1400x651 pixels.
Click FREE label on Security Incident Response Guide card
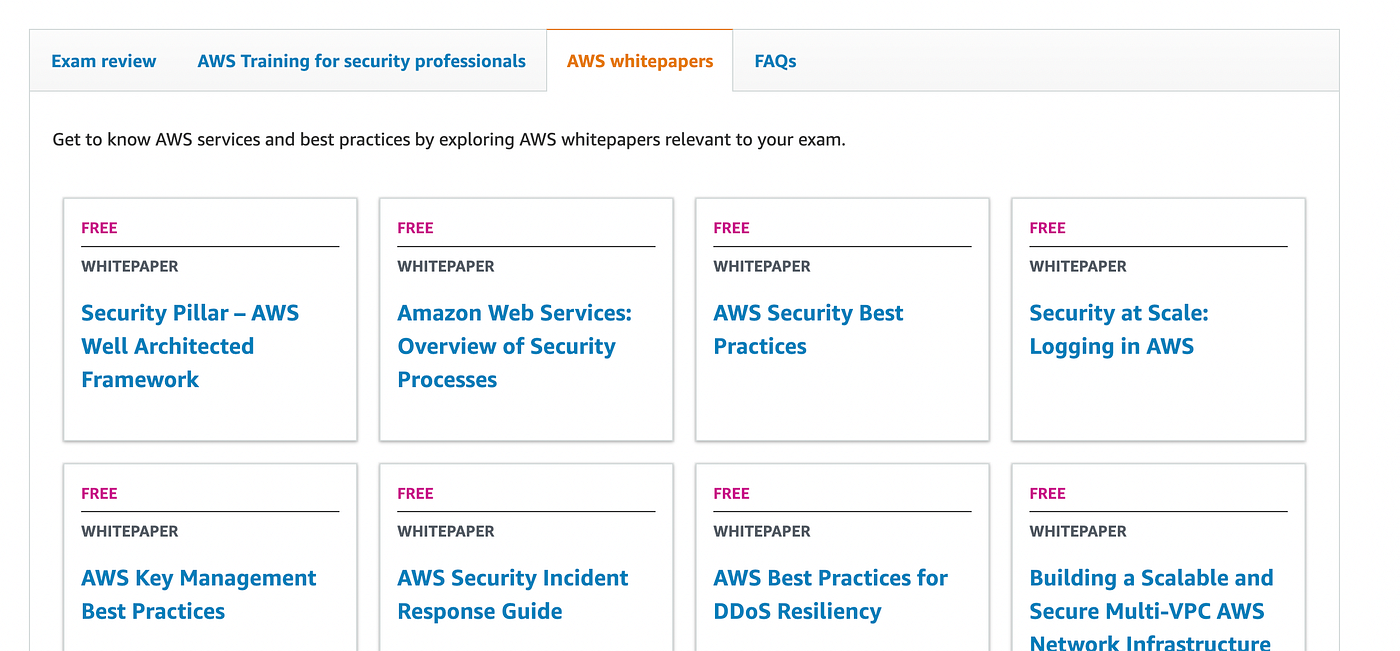415,493
